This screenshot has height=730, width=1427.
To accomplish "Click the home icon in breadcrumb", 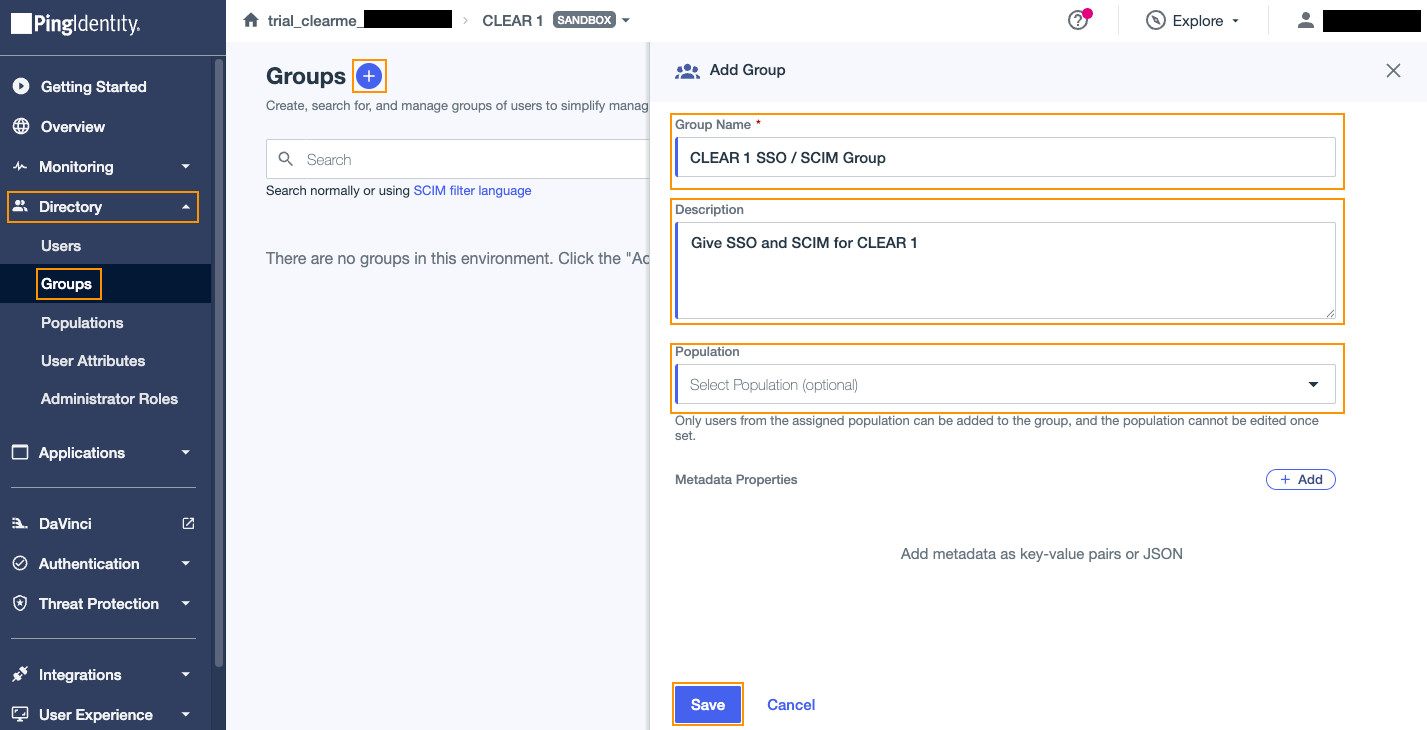I will (251, 20).
